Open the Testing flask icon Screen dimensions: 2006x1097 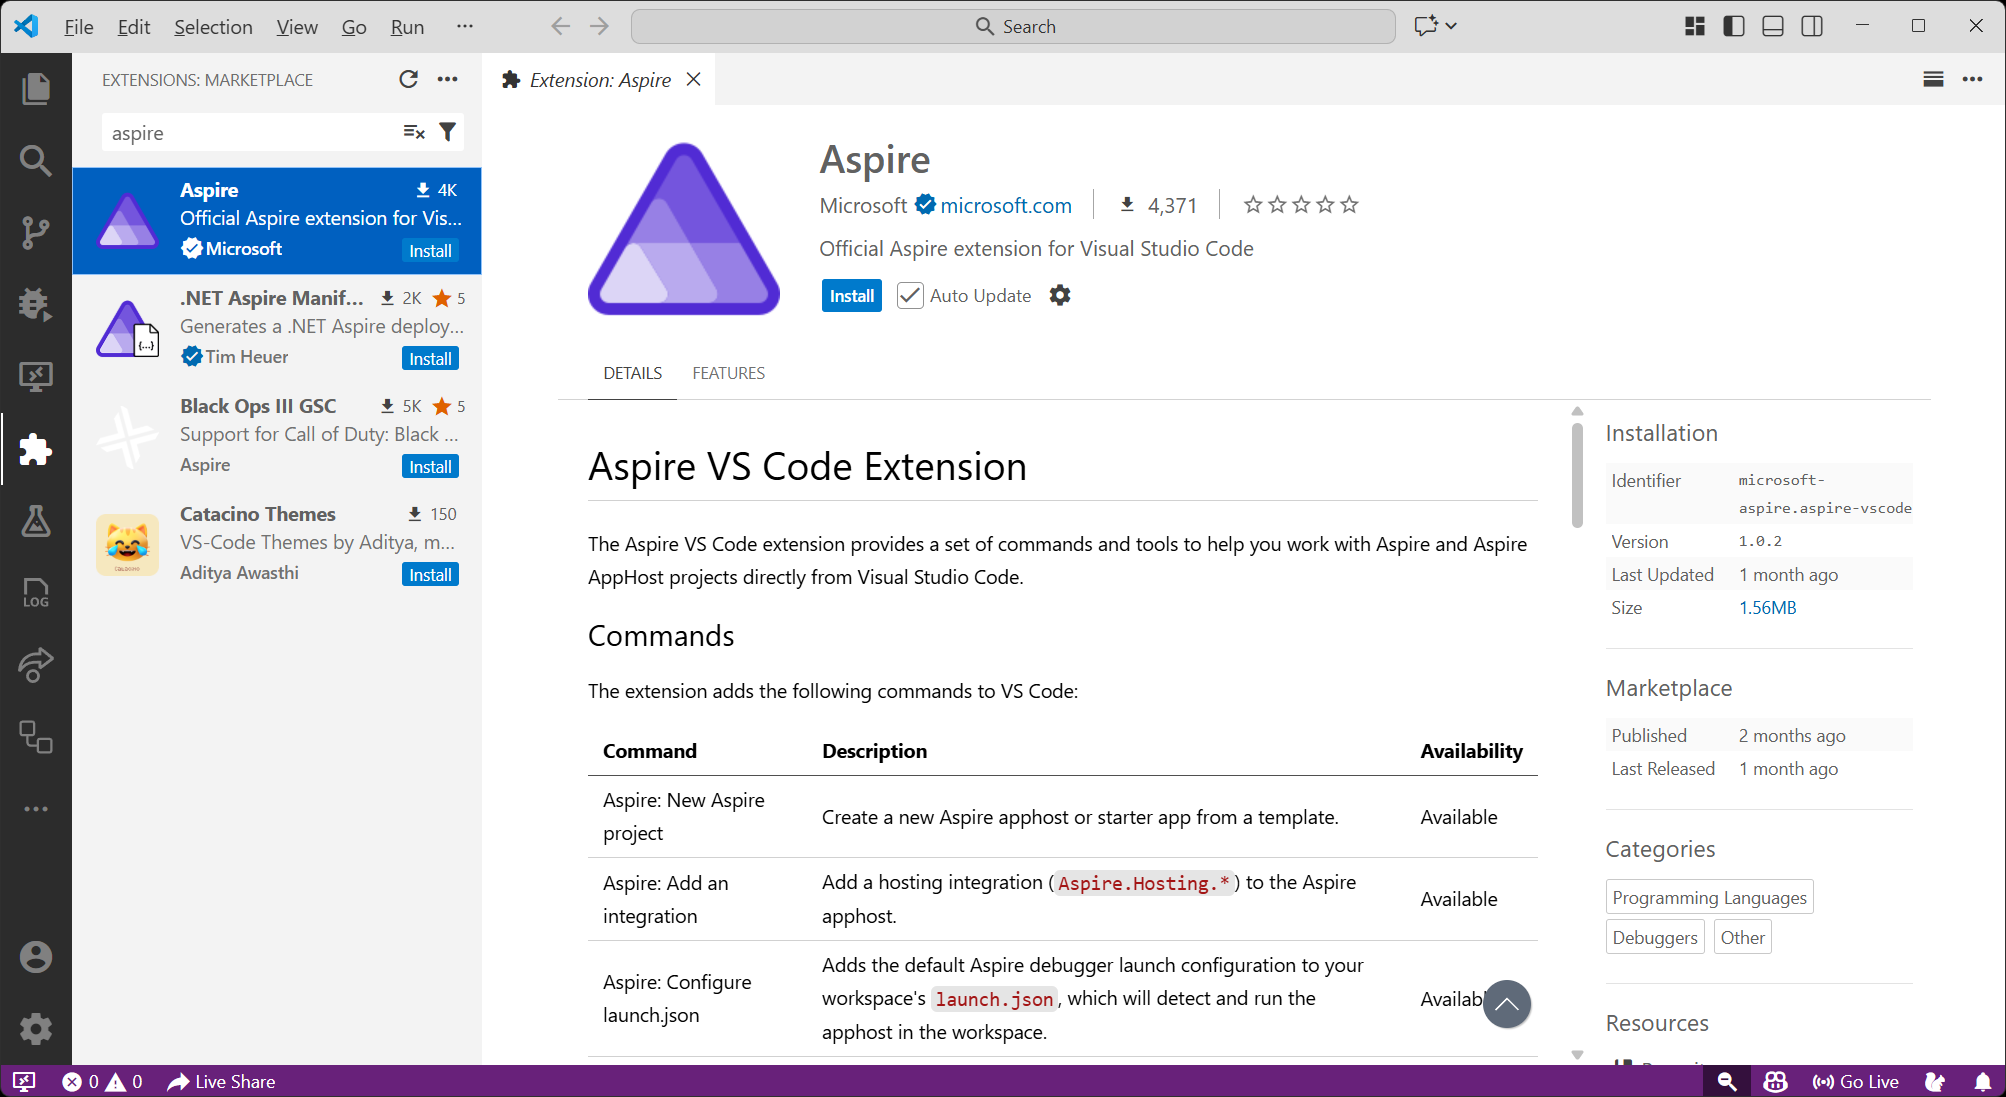click(36, 521)
